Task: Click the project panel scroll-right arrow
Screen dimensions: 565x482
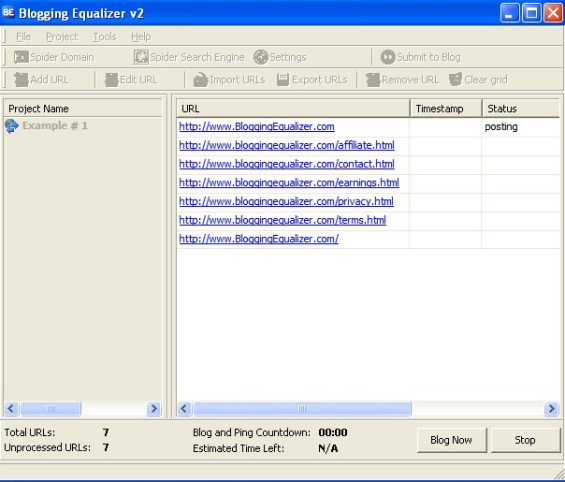Action: 154,409
